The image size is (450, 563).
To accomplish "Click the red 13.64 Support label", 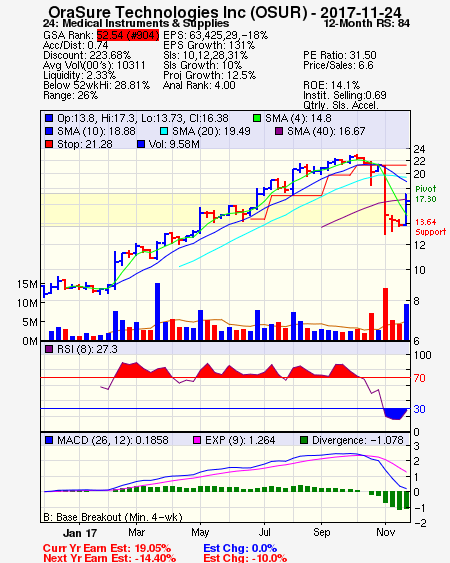I will 431,227.
